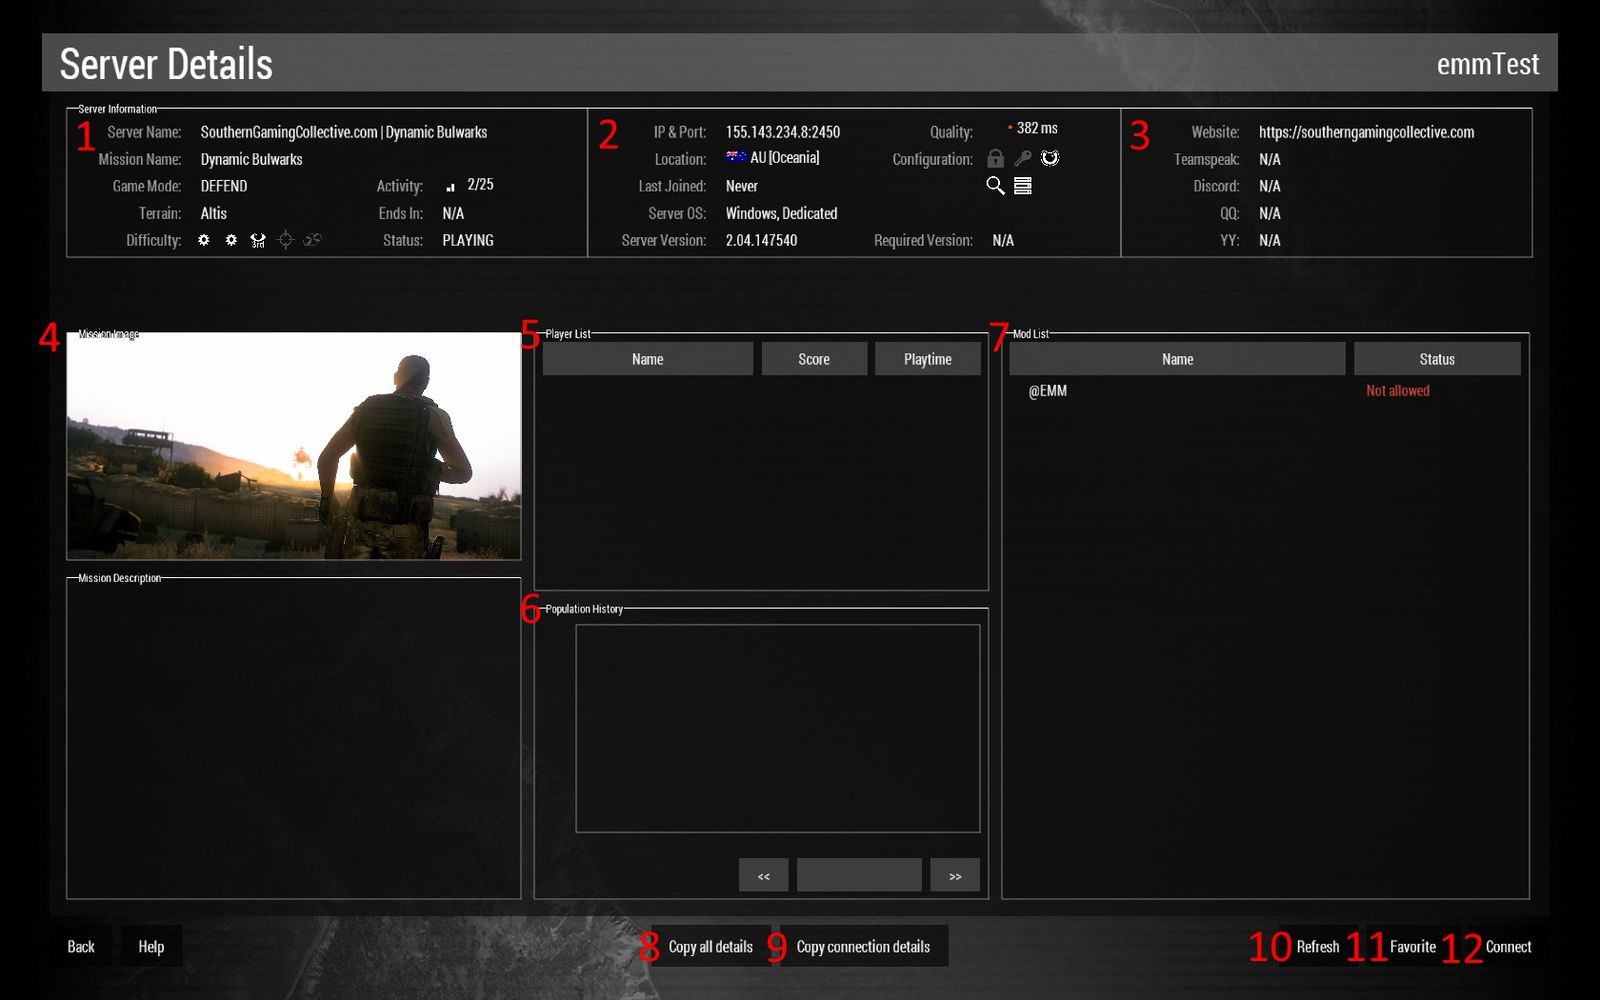The image size is (1600, 1000).
Task: Click the previous page arrows under Population History
Action: [x=763, y=874]
